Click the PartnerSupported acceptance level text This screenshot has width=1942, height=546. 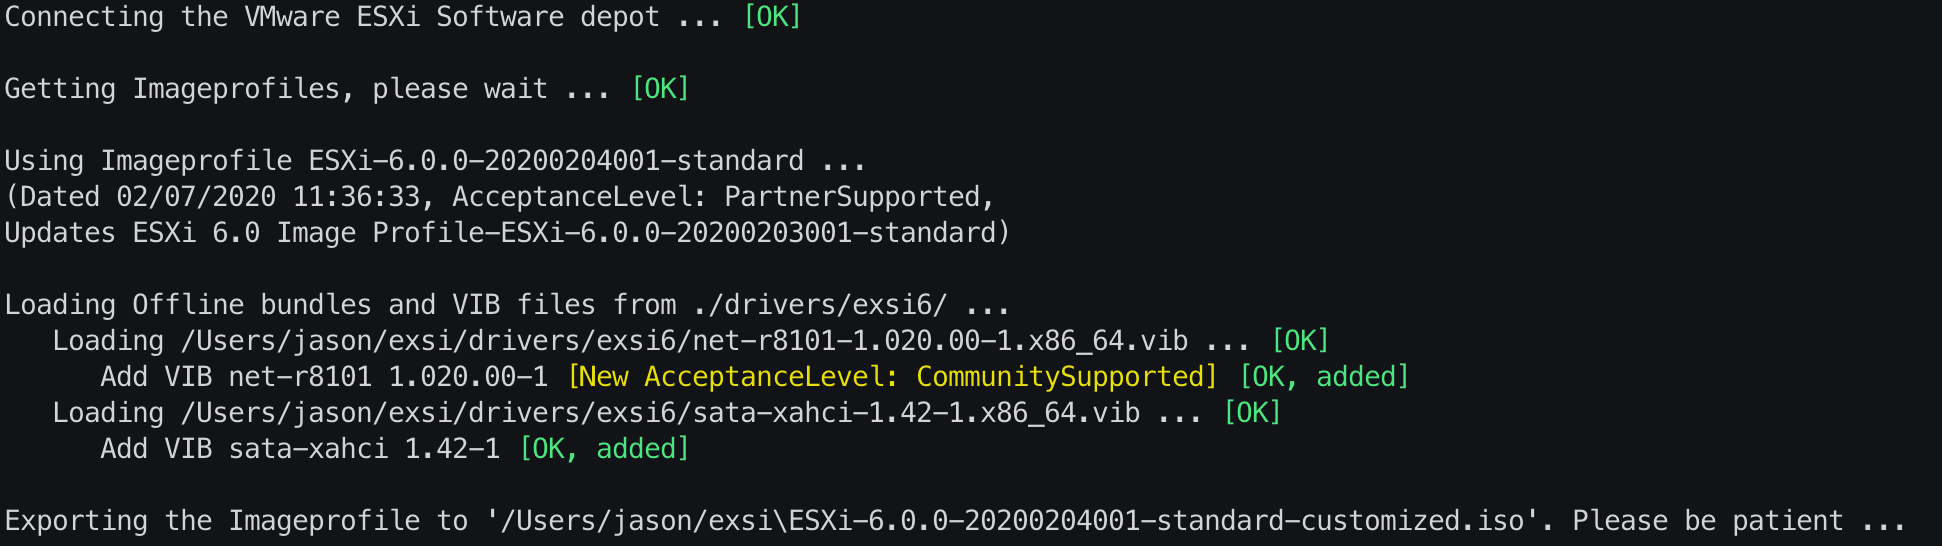coord(852,197)
